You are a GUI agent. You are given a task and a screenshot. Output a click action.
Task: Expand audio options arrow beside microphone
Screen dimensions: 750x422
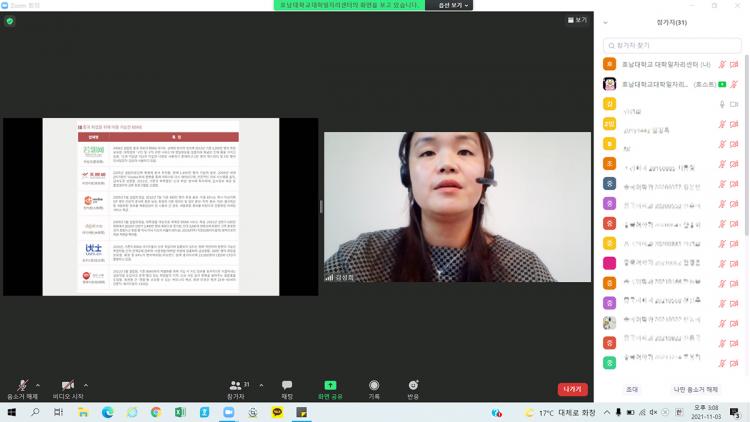[x=38, y=385]
